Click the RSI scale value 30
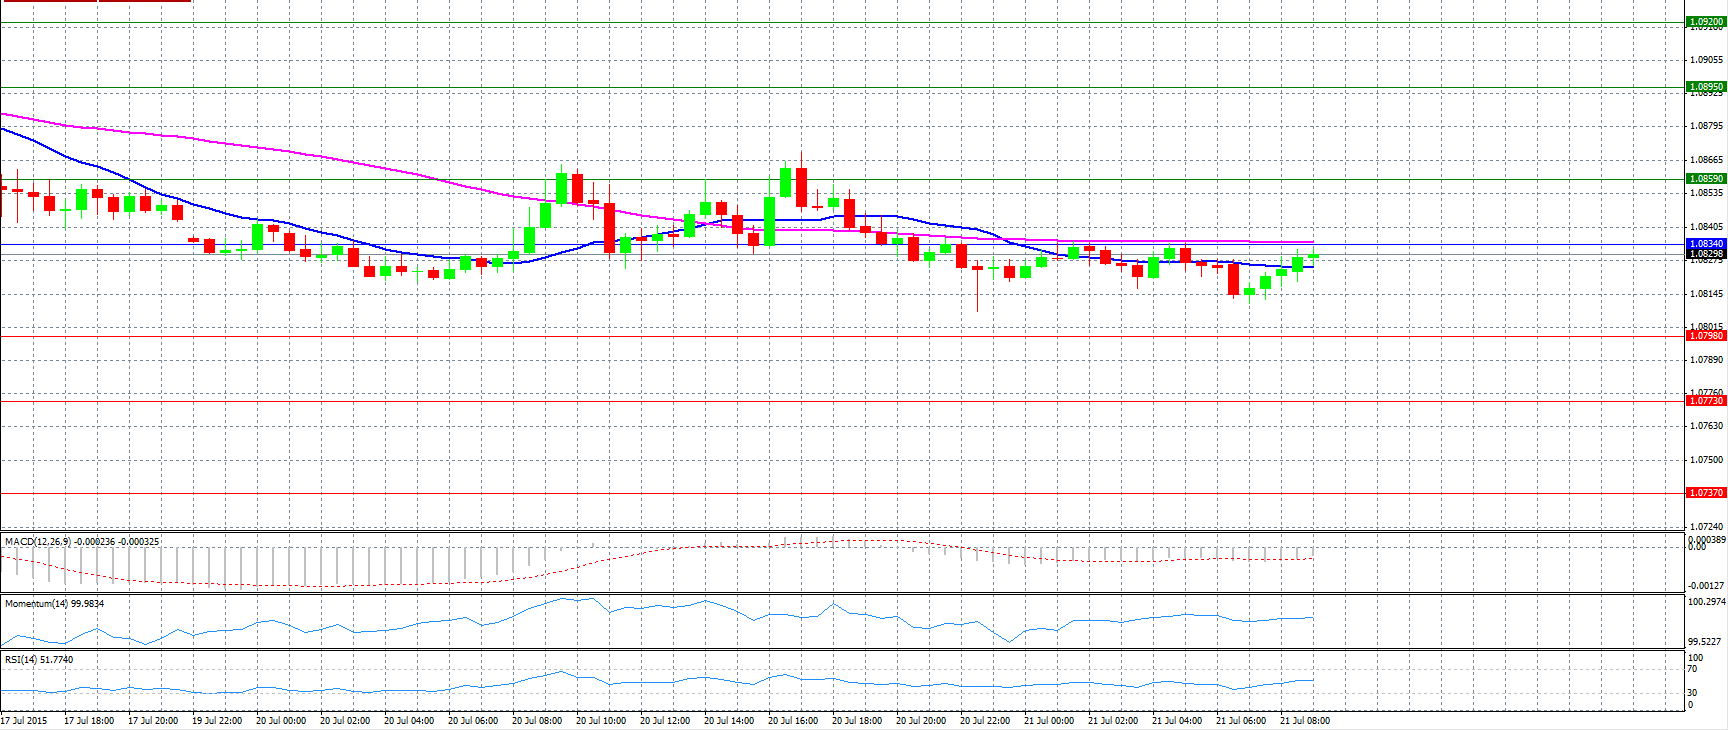 point(1693,693)
